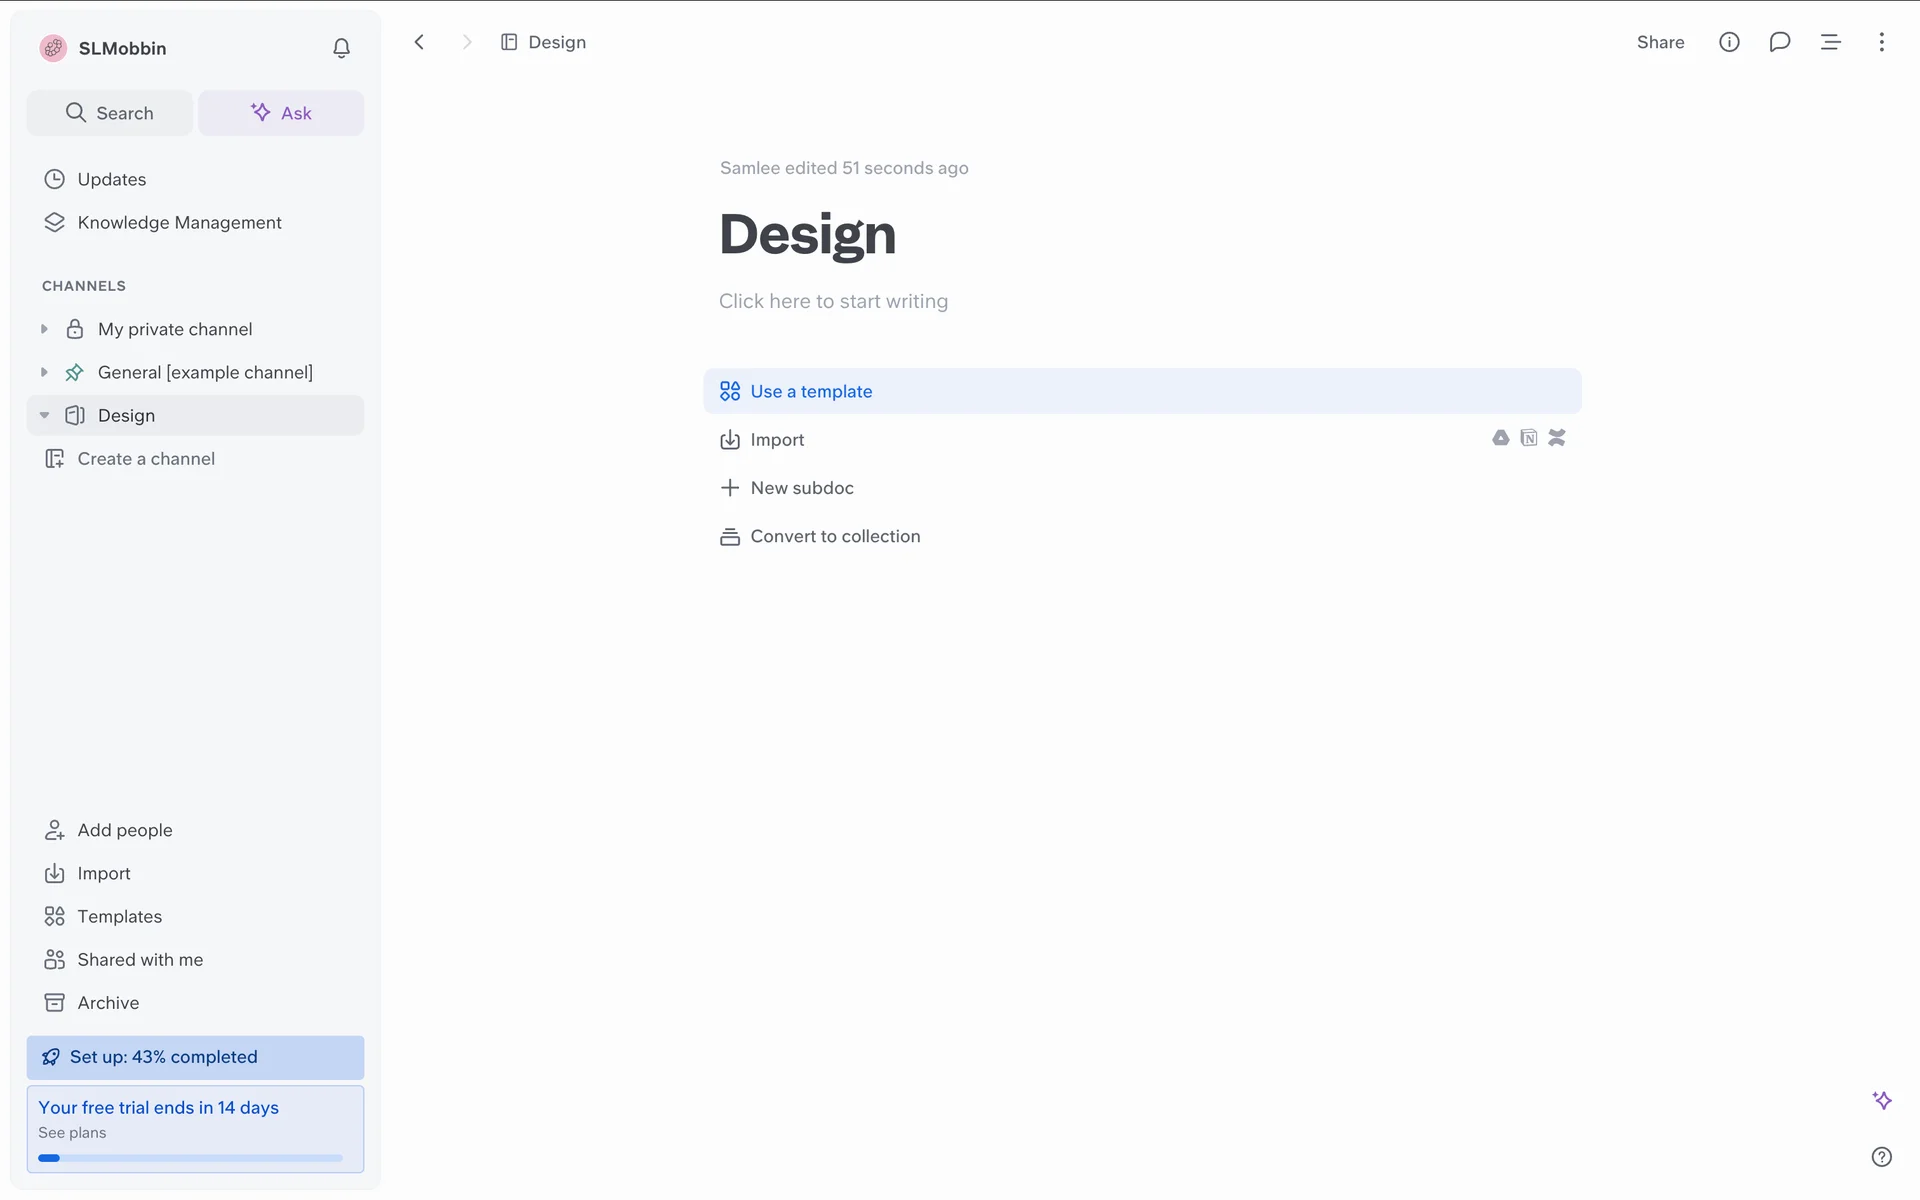The width and height of the screenshot is (1920, 1200).
Task: Open help question mark icon
Action: pyautogui.click(x=1881, y=1157)
